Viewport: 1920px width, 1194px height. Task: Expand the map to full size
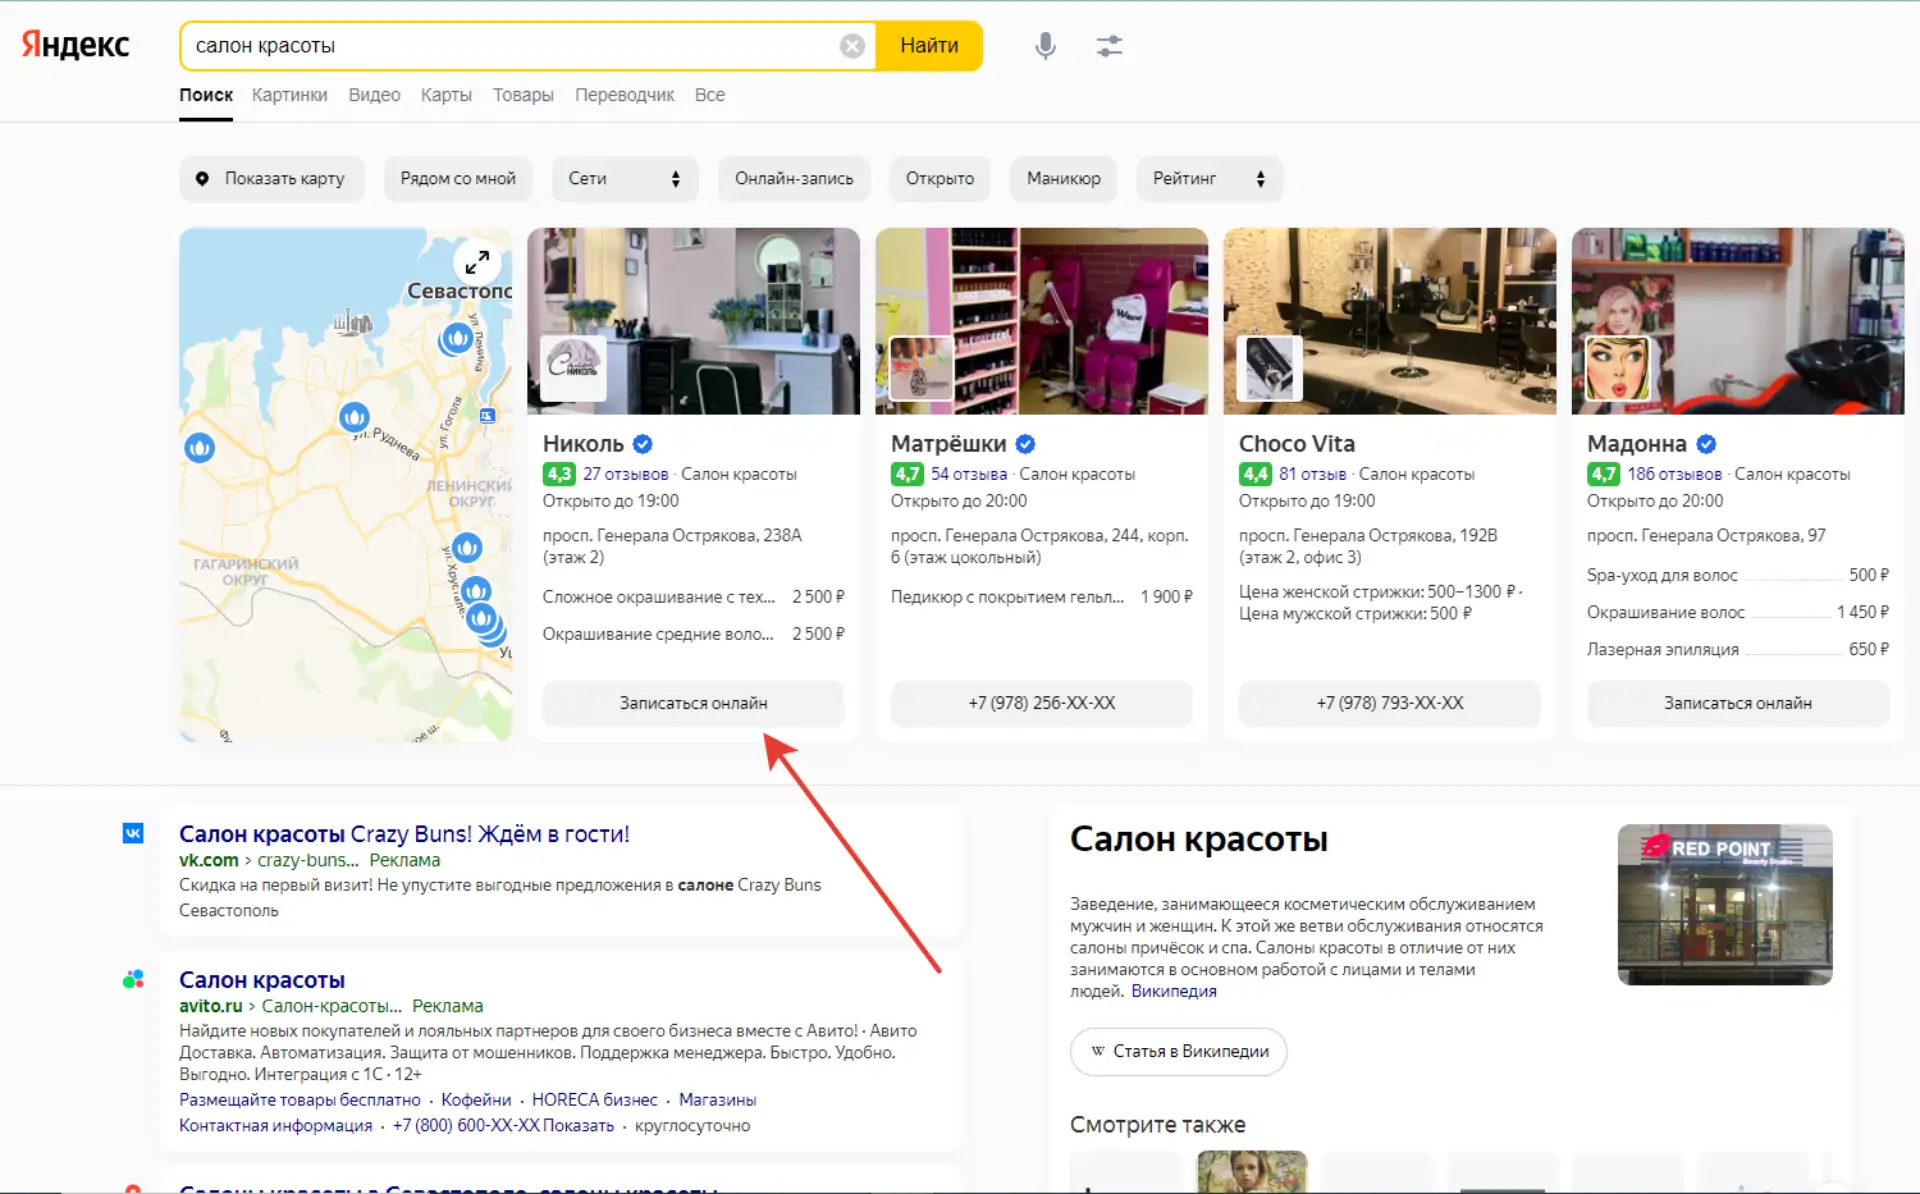pos(477,262)
